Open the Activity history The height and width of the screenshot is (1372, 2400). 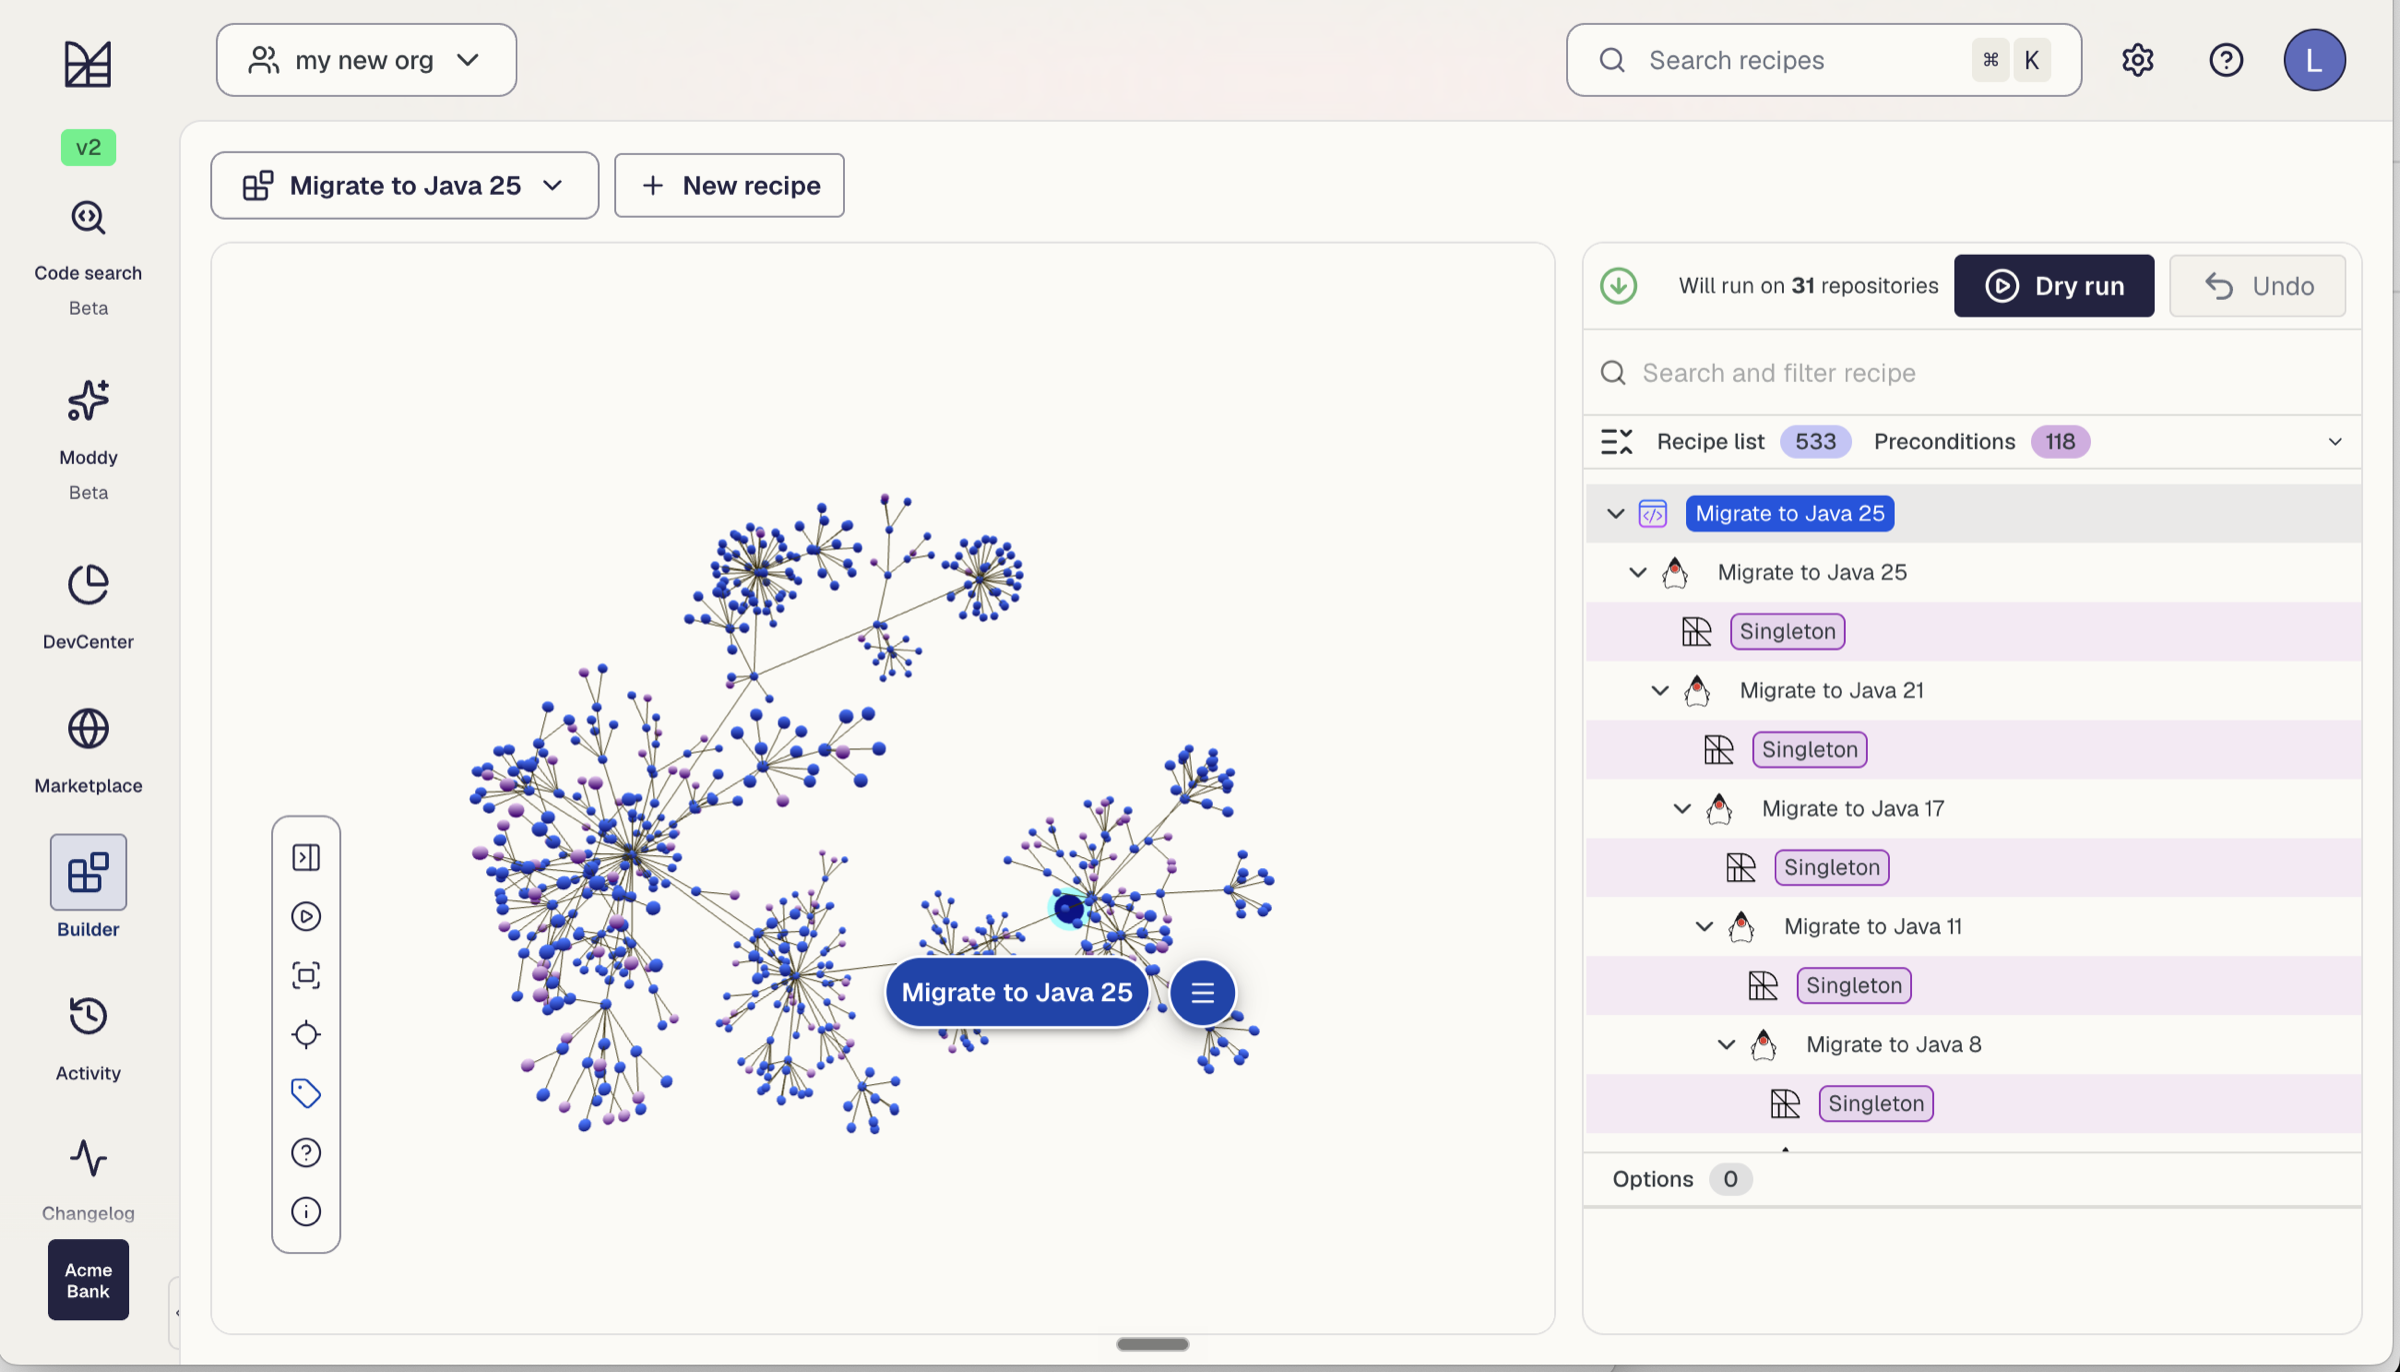click(88, 1038)
